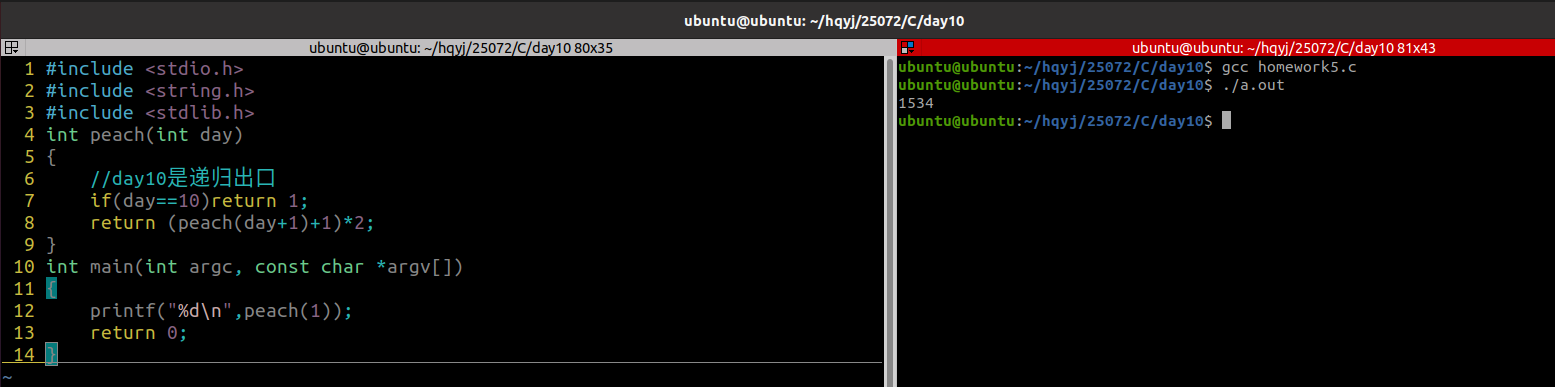Click the 'if(day==10)return 1;' line
The height and width of the screenshot is (387, 1555).
tap(199, 201)
